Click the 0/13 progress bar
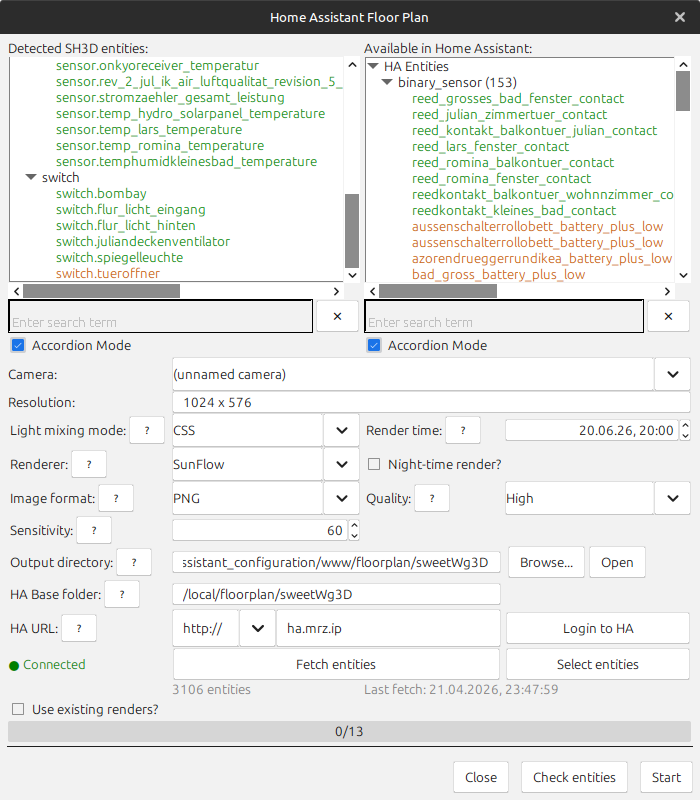This screenshot has height=800, width=700. tap(349, 732)
